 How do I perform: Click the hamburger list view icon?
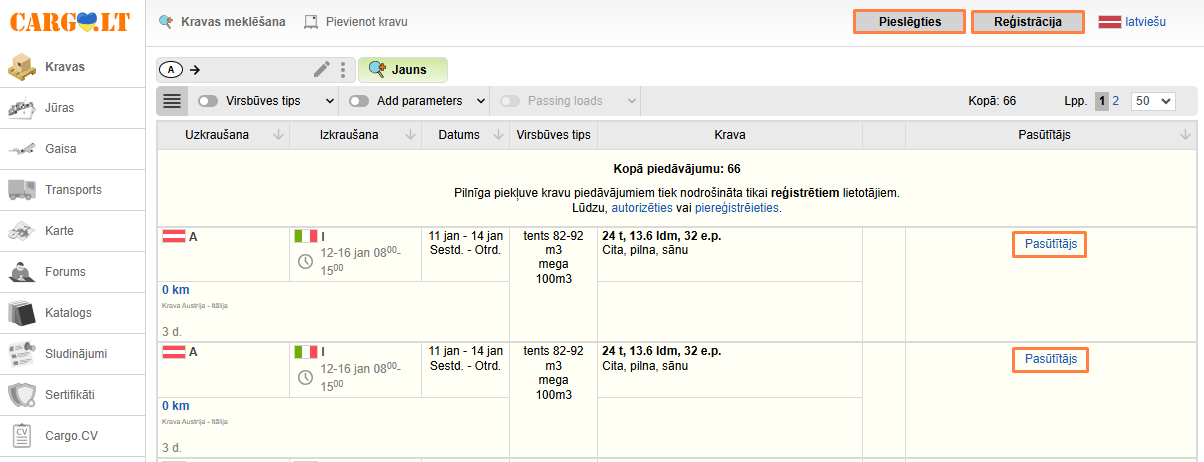click(x=172, y=101)
